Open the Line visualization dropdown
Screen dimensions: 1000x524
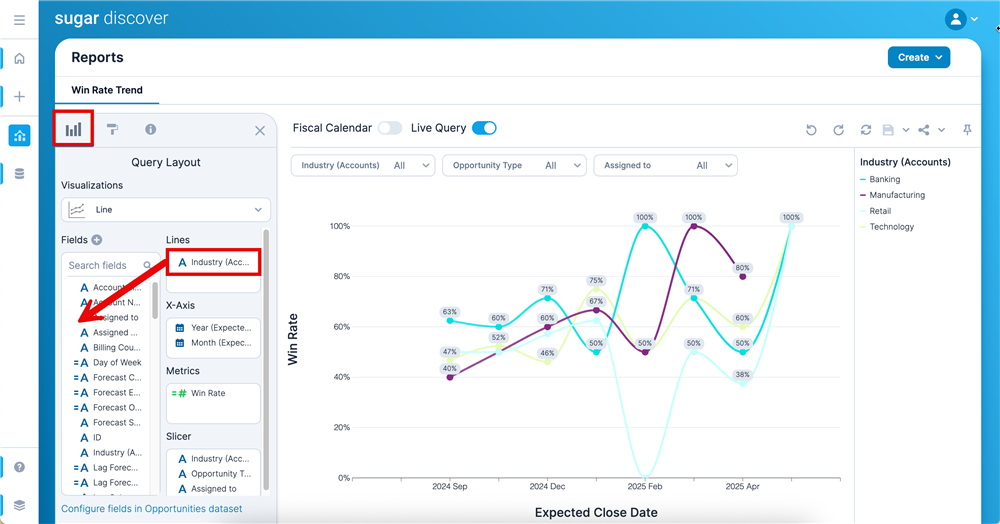[x=166, y=210]
